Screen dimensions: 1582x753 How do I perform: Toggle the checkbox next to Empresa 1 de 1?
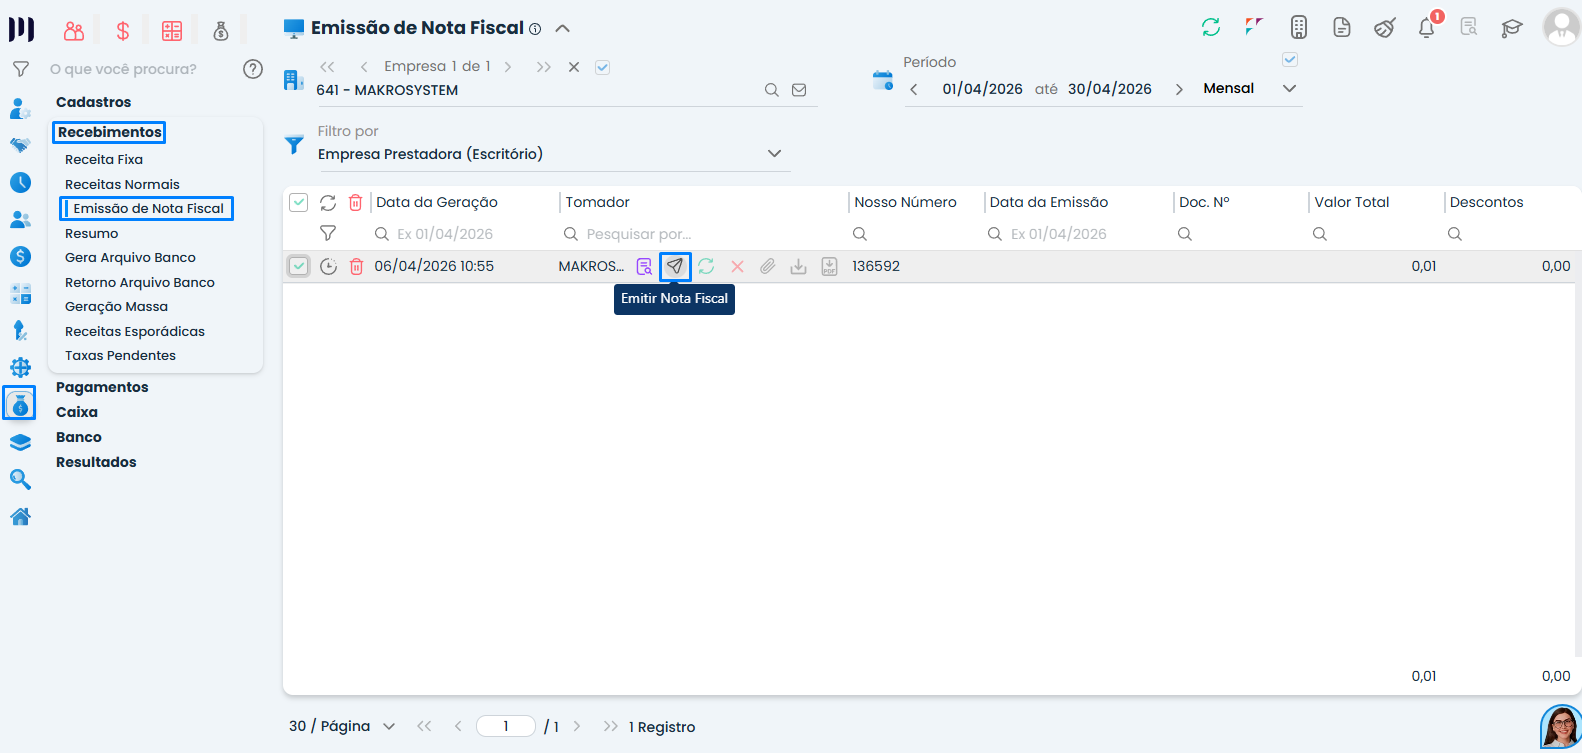602,67
